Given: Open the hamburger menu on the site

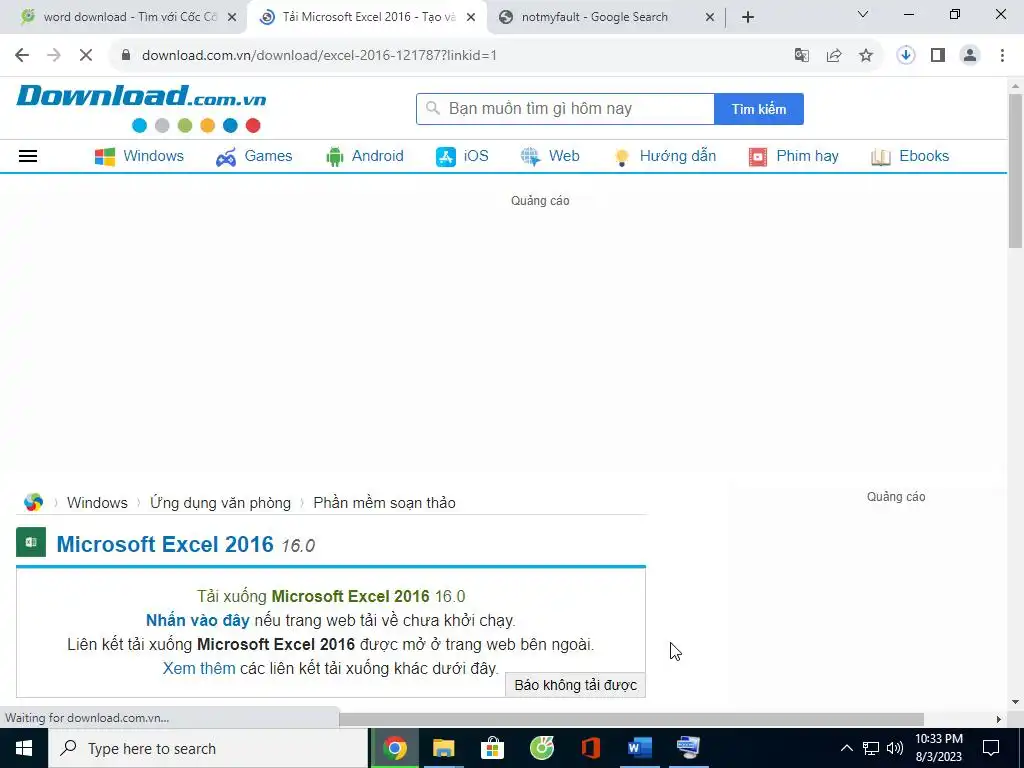Looking at the screenshot, I should point(28,156).
